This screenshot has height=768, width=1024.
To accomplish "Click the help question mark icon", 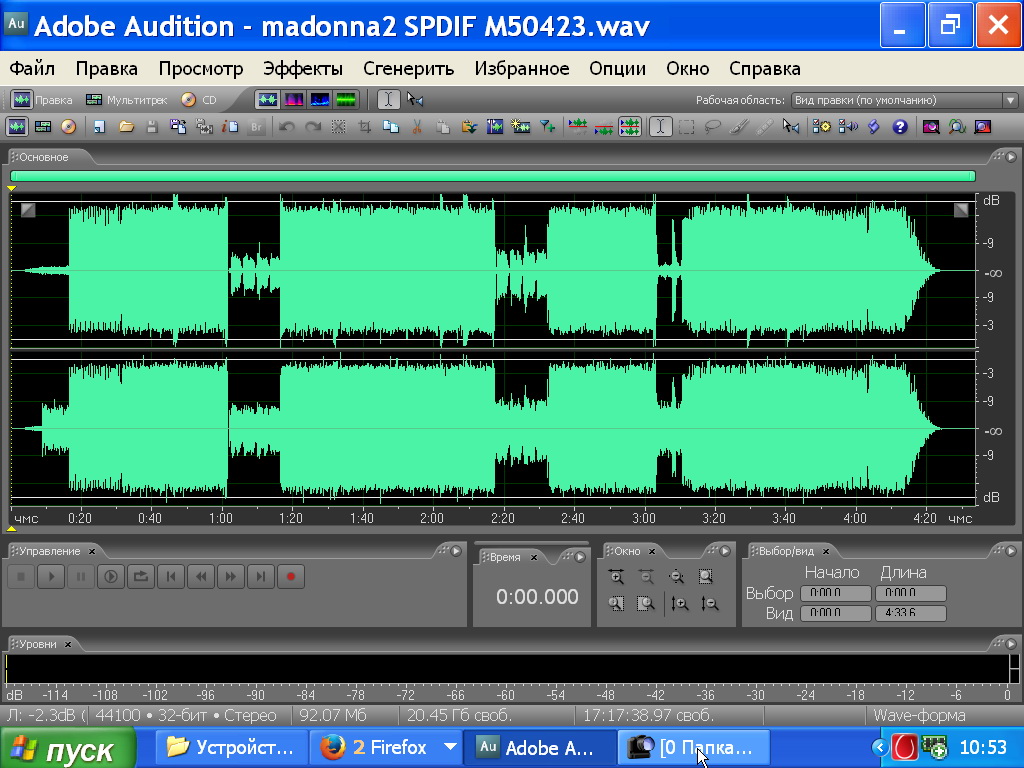I will coord(900,127).
